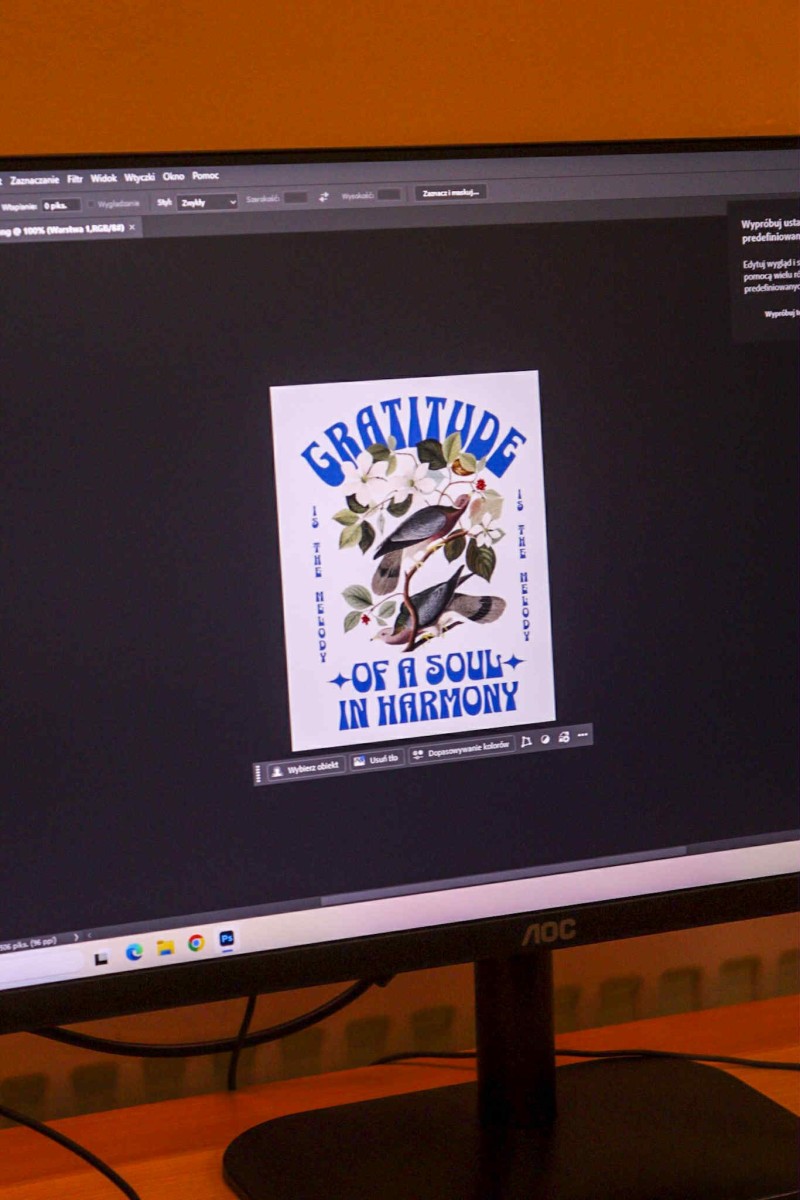The width and height of the screenshot is (800, 1200).
Task: Click the swap width and height arrows
Action: coord(323,197)
